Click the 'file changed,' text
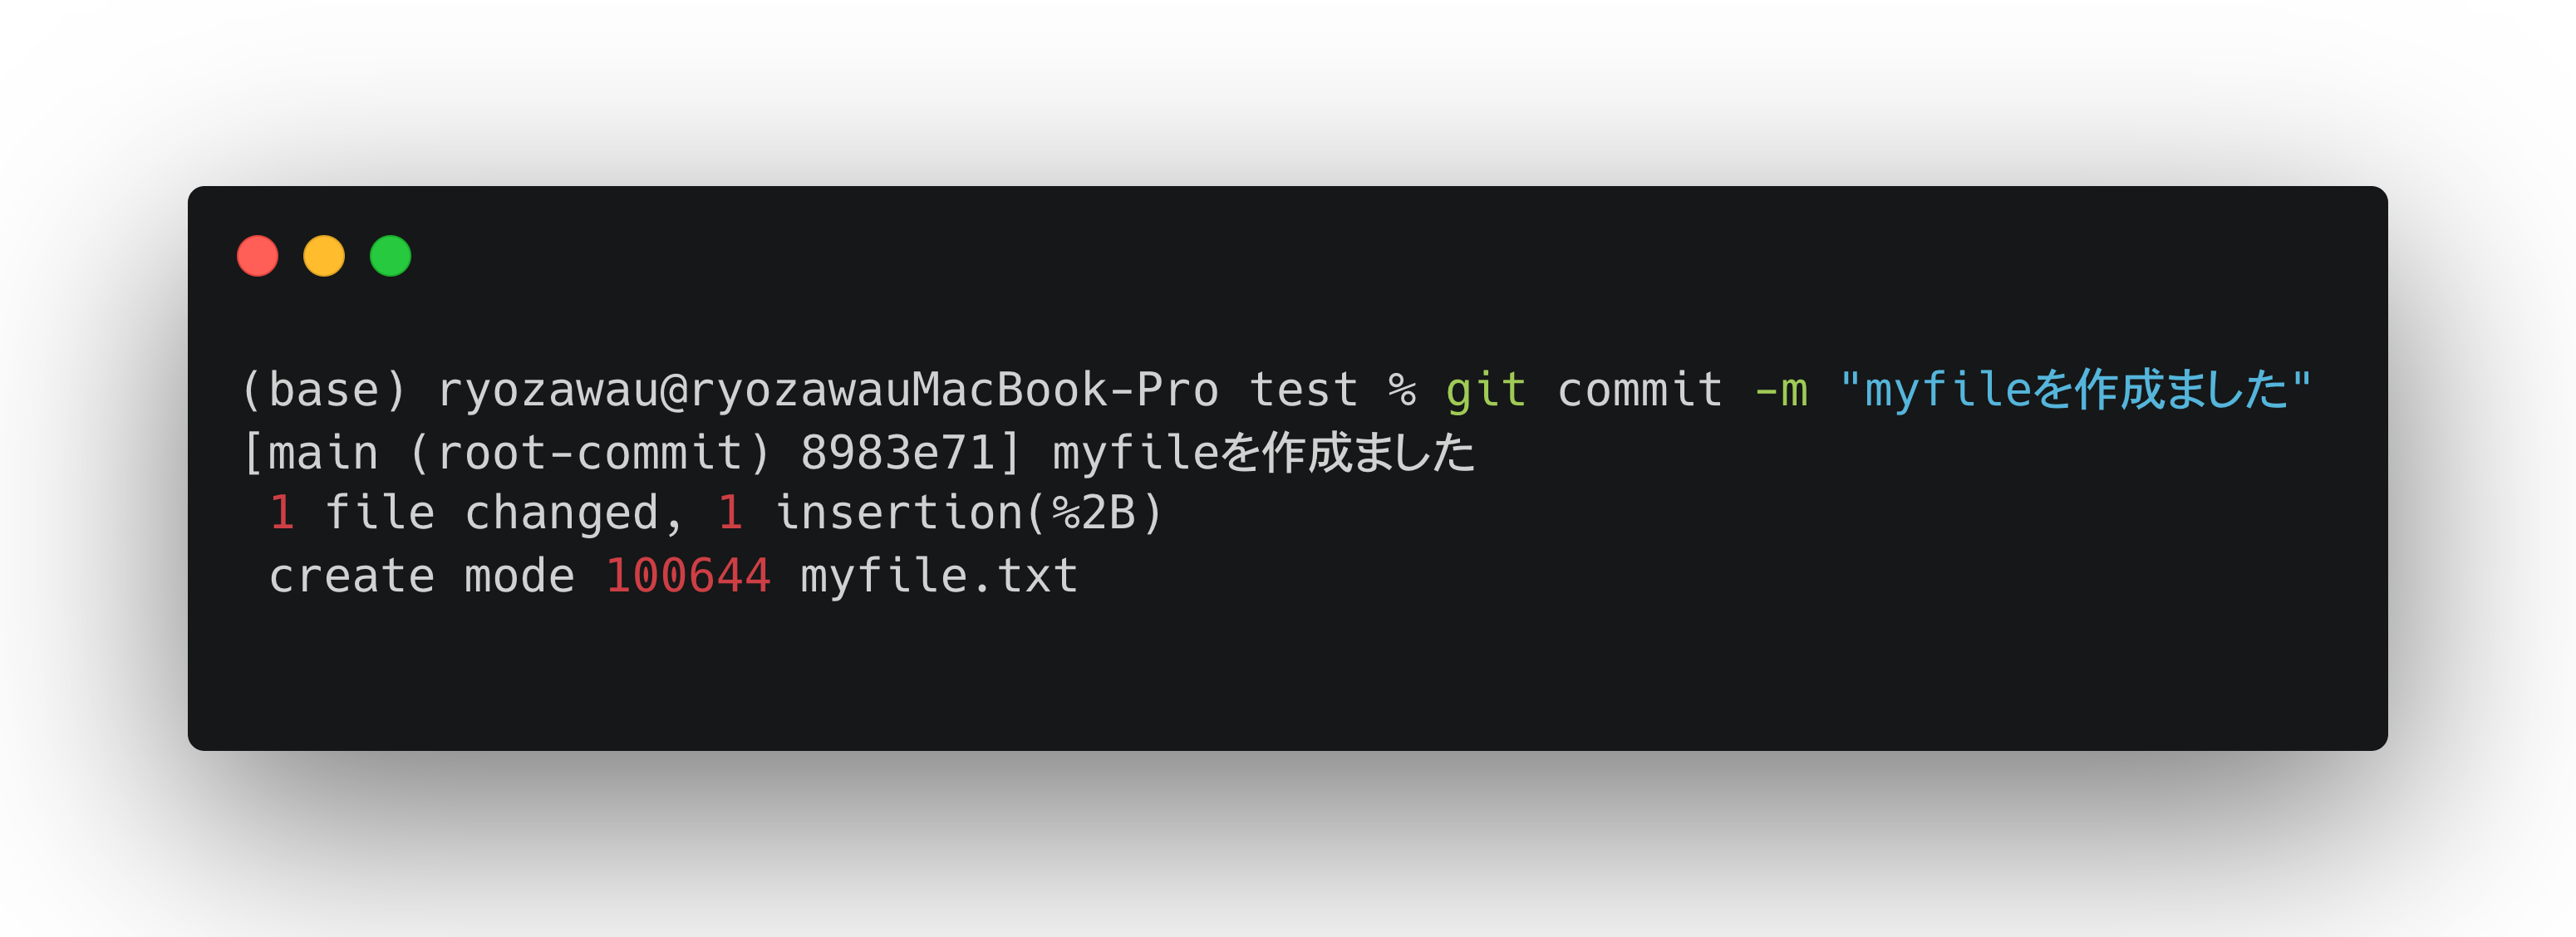The image size is (2576, 937). pos(504,514)
